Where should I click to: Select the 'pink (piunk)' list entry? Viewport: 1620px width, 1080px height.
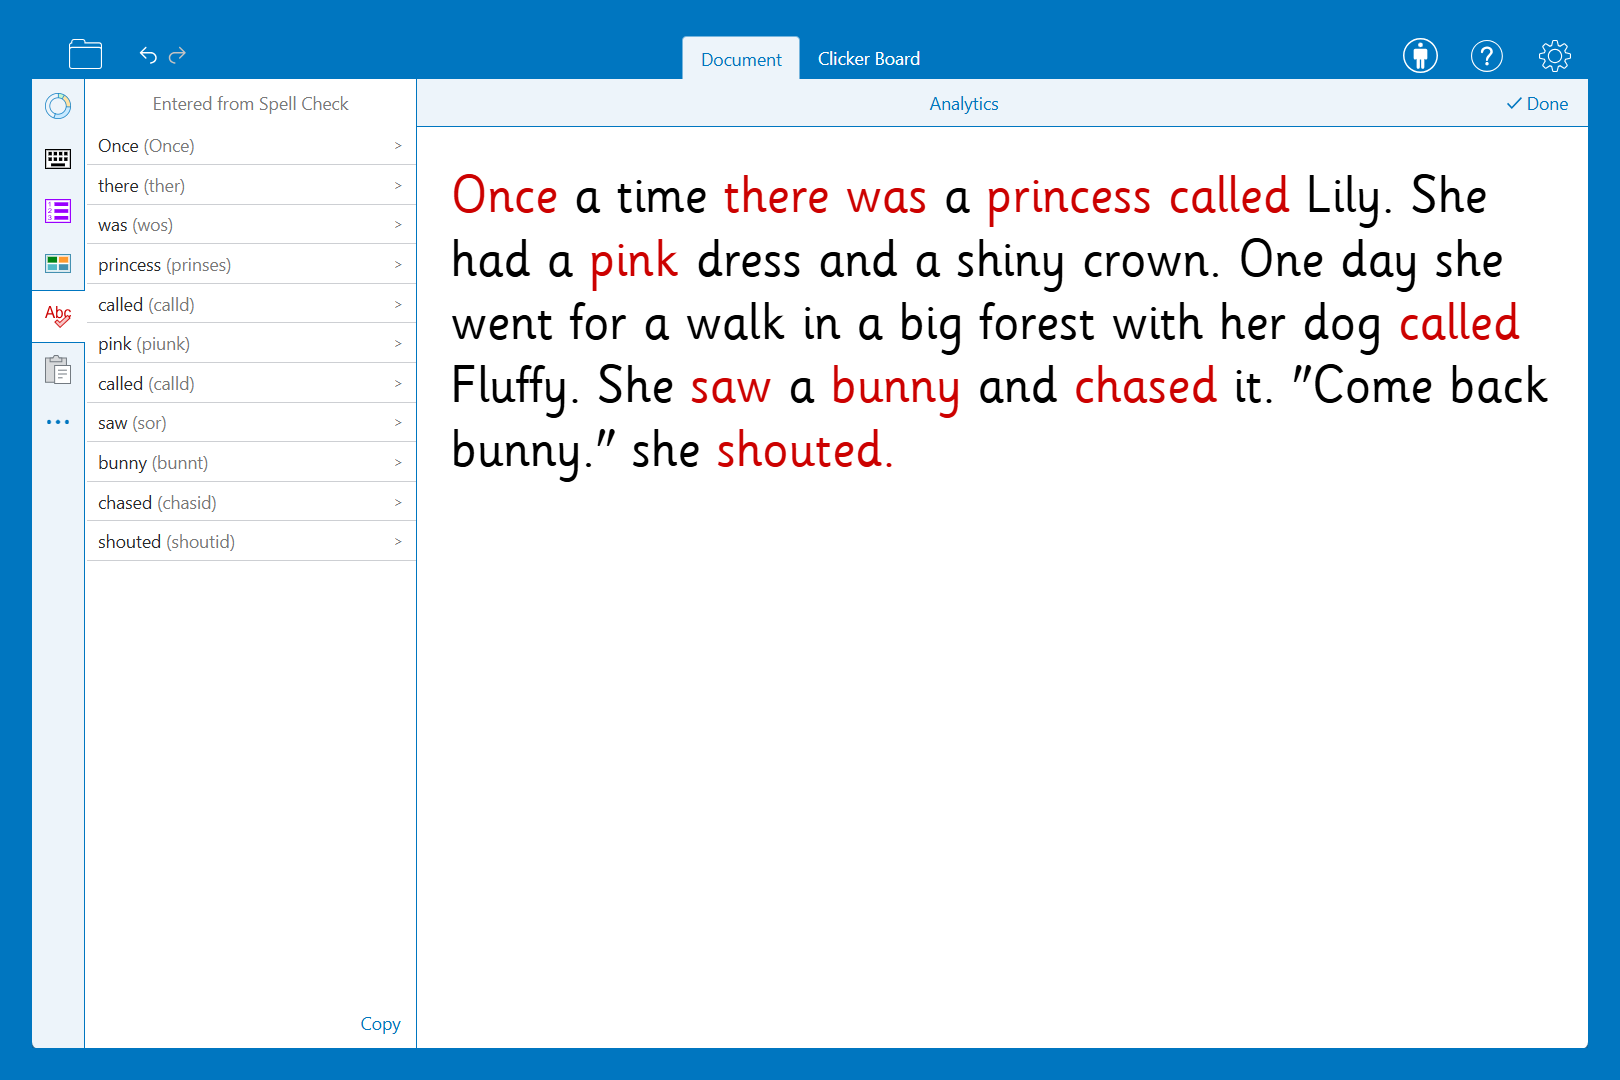point(251,344)
